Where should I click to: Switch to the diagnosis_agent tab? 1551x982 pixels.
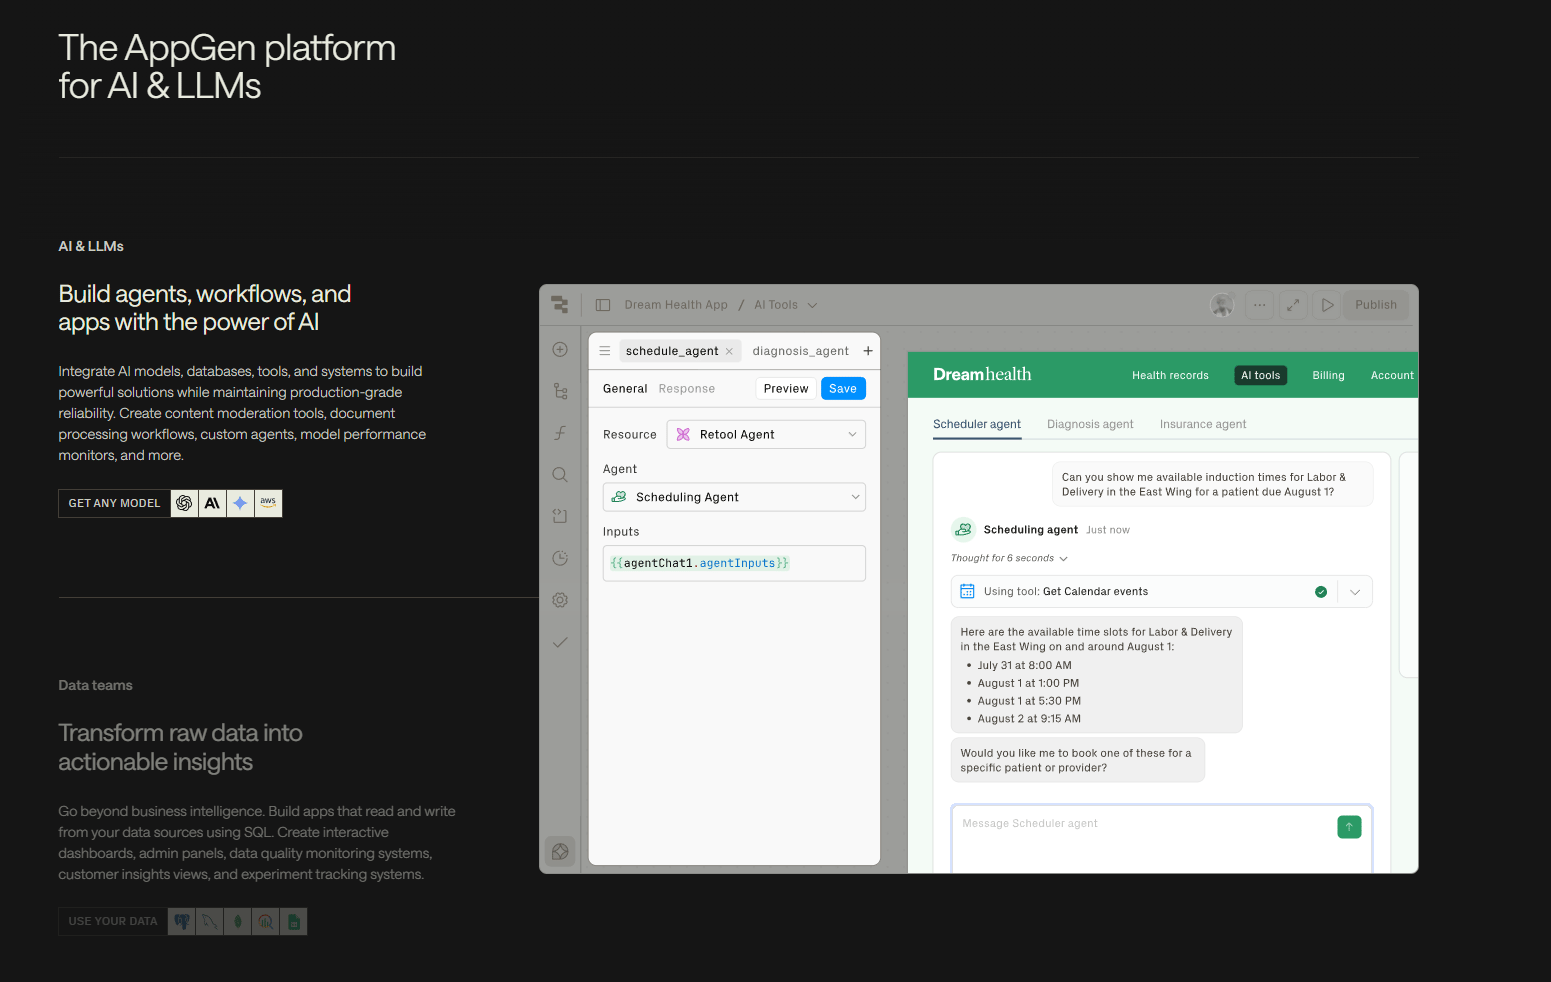point(800,351)
